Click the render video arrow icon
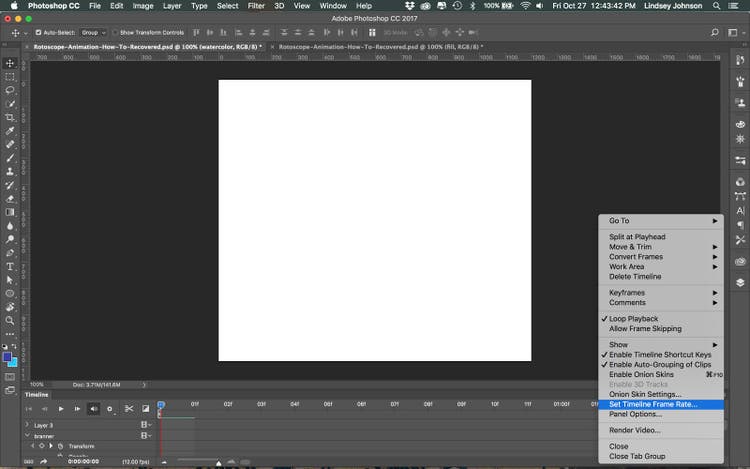 pos(44,462)
